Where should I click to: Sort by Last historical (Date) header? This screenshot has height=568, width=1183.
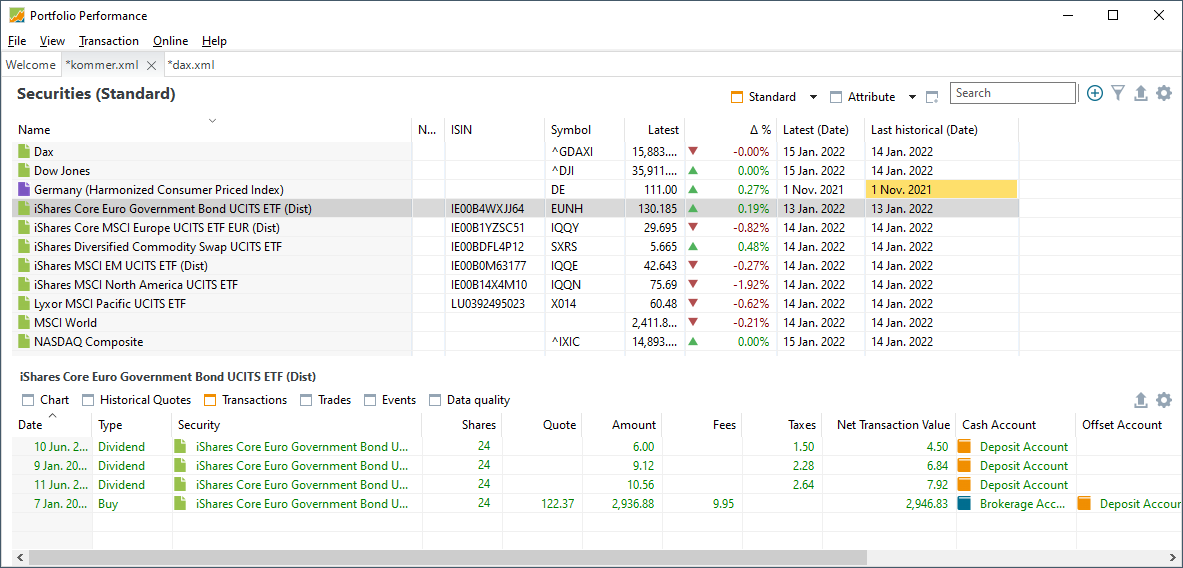(x=941, y=130)
